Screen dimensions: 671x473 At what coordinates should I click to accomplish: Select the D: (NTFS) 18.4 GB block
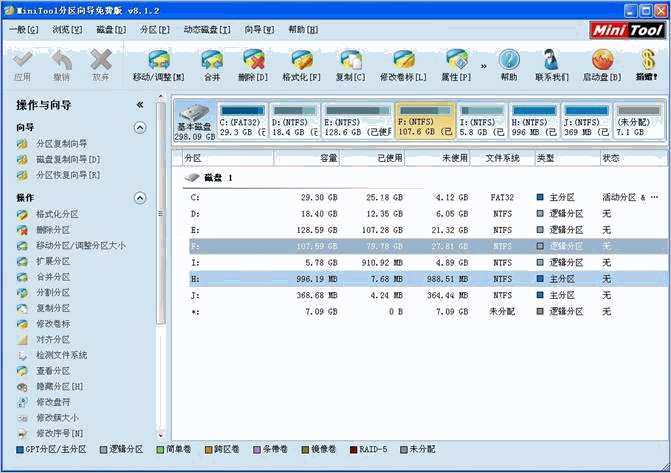pos(295,121)
